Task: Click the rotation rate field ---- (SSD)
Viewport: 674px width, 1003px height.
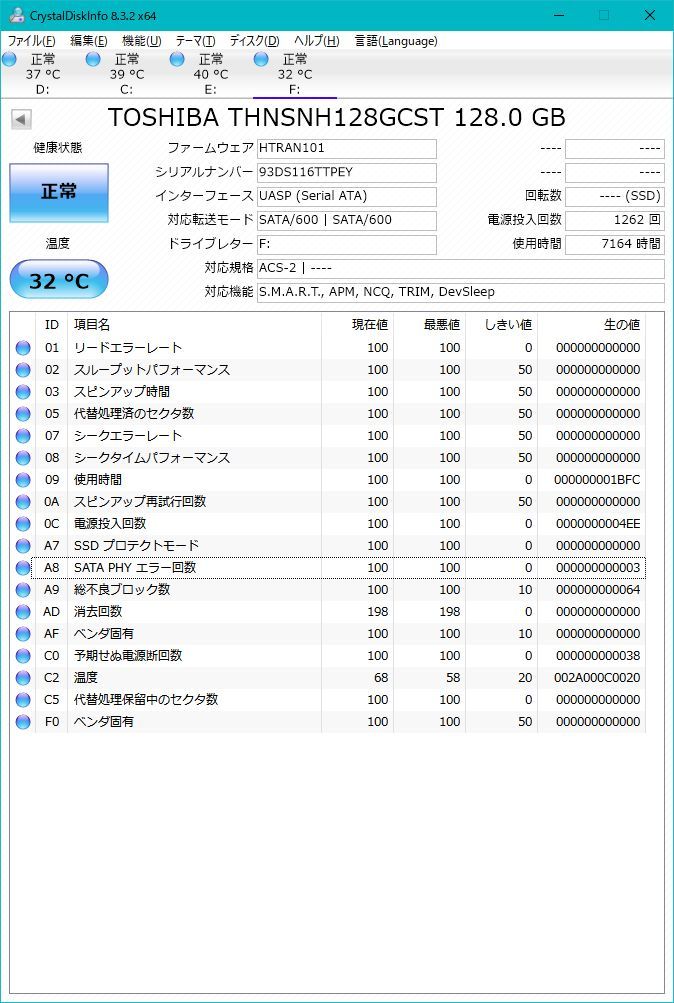Action: [615, 196]
